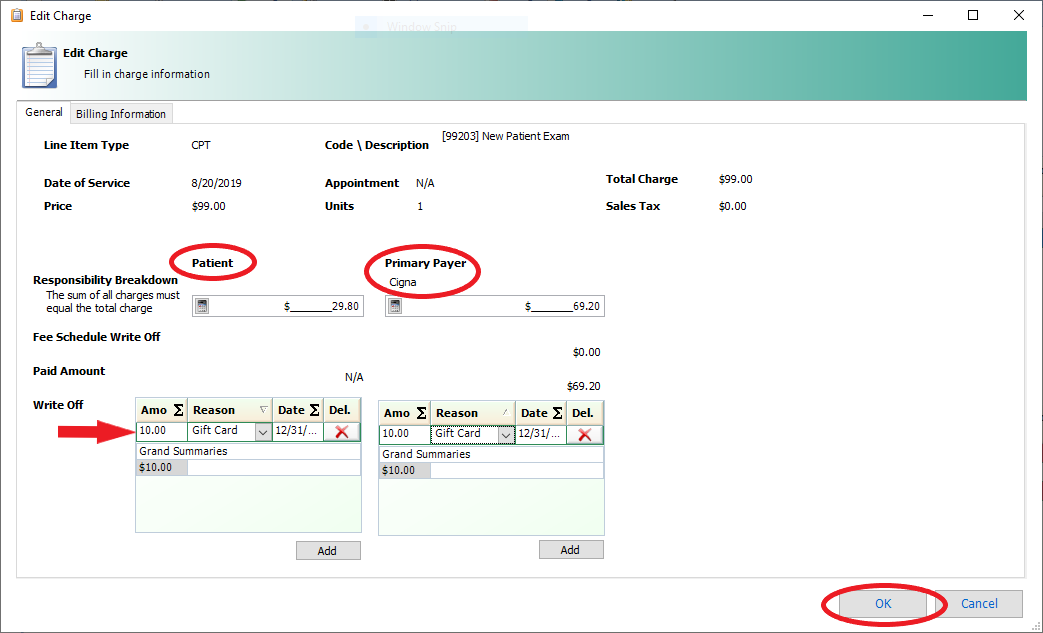Image resolution: width=1043 pixels, height=633 pixels.
Task: Sort Patient write-offs by Reason column header
Action: click(x=229, y=410)
